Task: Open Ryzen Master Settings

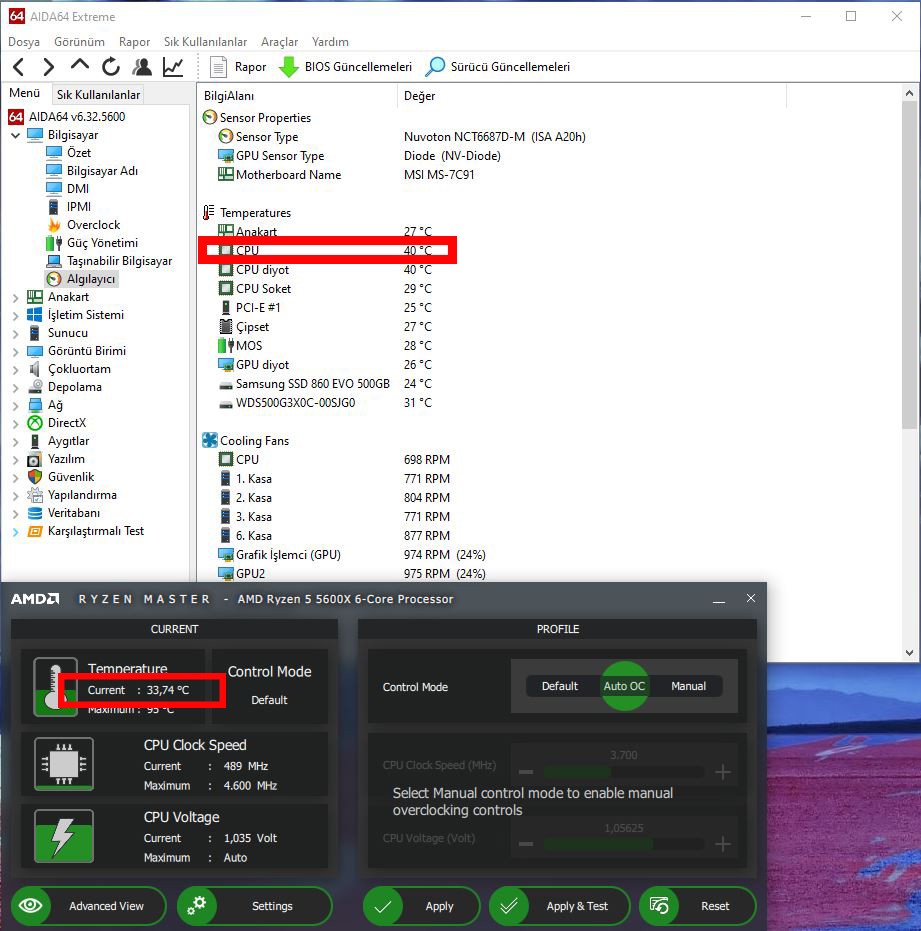Action: (255, 906)
